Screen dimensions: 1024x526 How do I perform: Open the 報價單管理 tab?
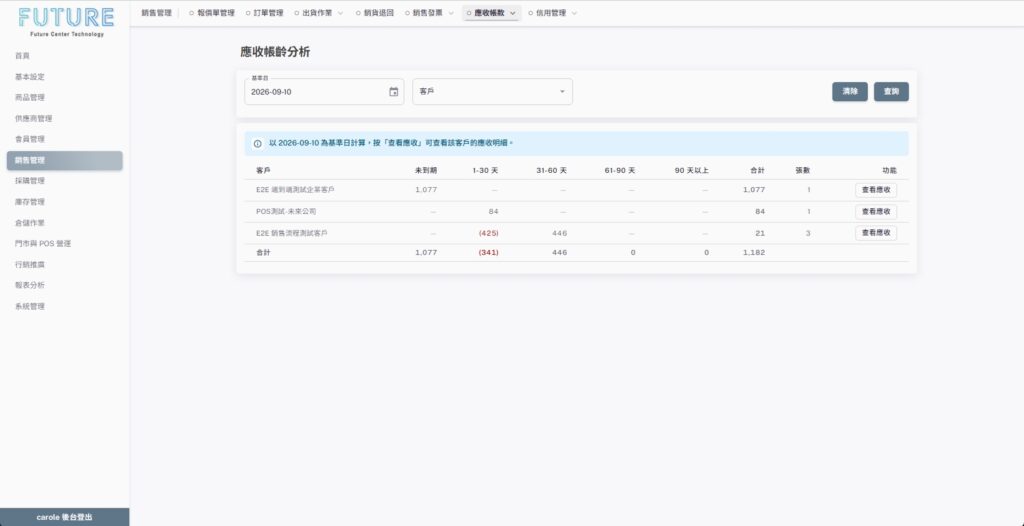coord(212,13)
